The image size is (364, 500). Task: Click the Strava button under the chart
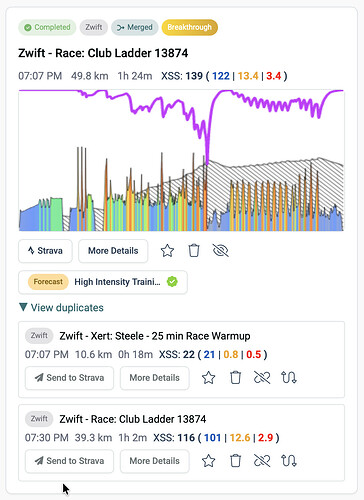coord(45,251)
